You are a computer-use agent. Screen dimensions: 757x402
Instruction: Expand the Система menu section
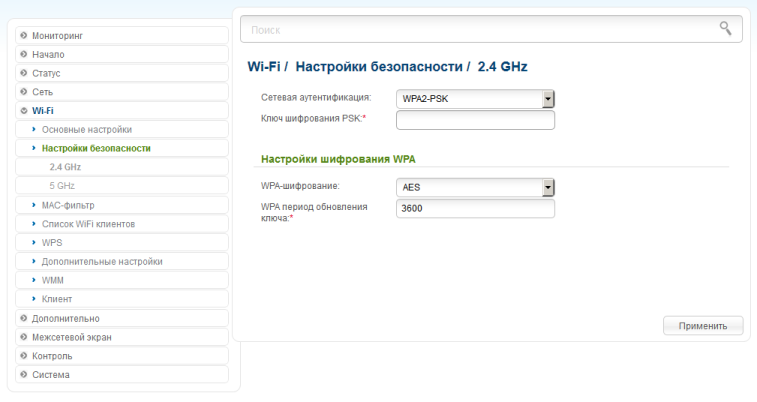click(122, 374)
